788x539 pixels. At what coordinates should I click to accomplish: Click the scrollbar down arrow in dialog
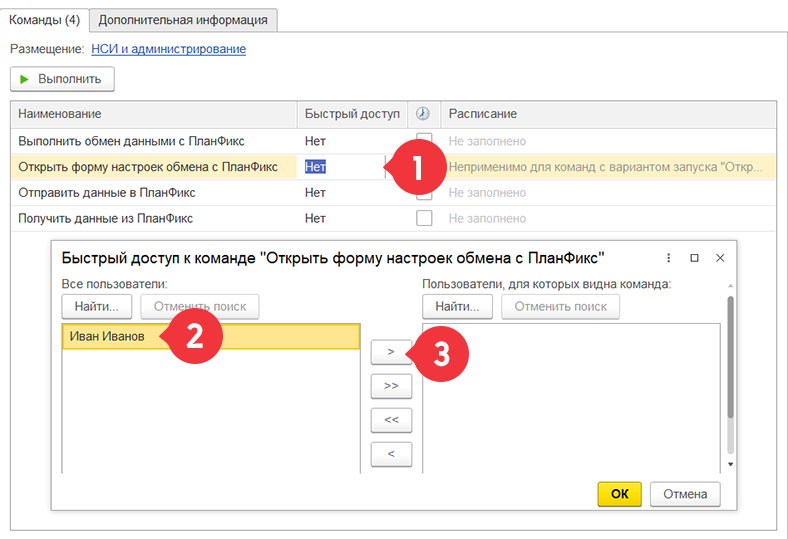point(731,464)
